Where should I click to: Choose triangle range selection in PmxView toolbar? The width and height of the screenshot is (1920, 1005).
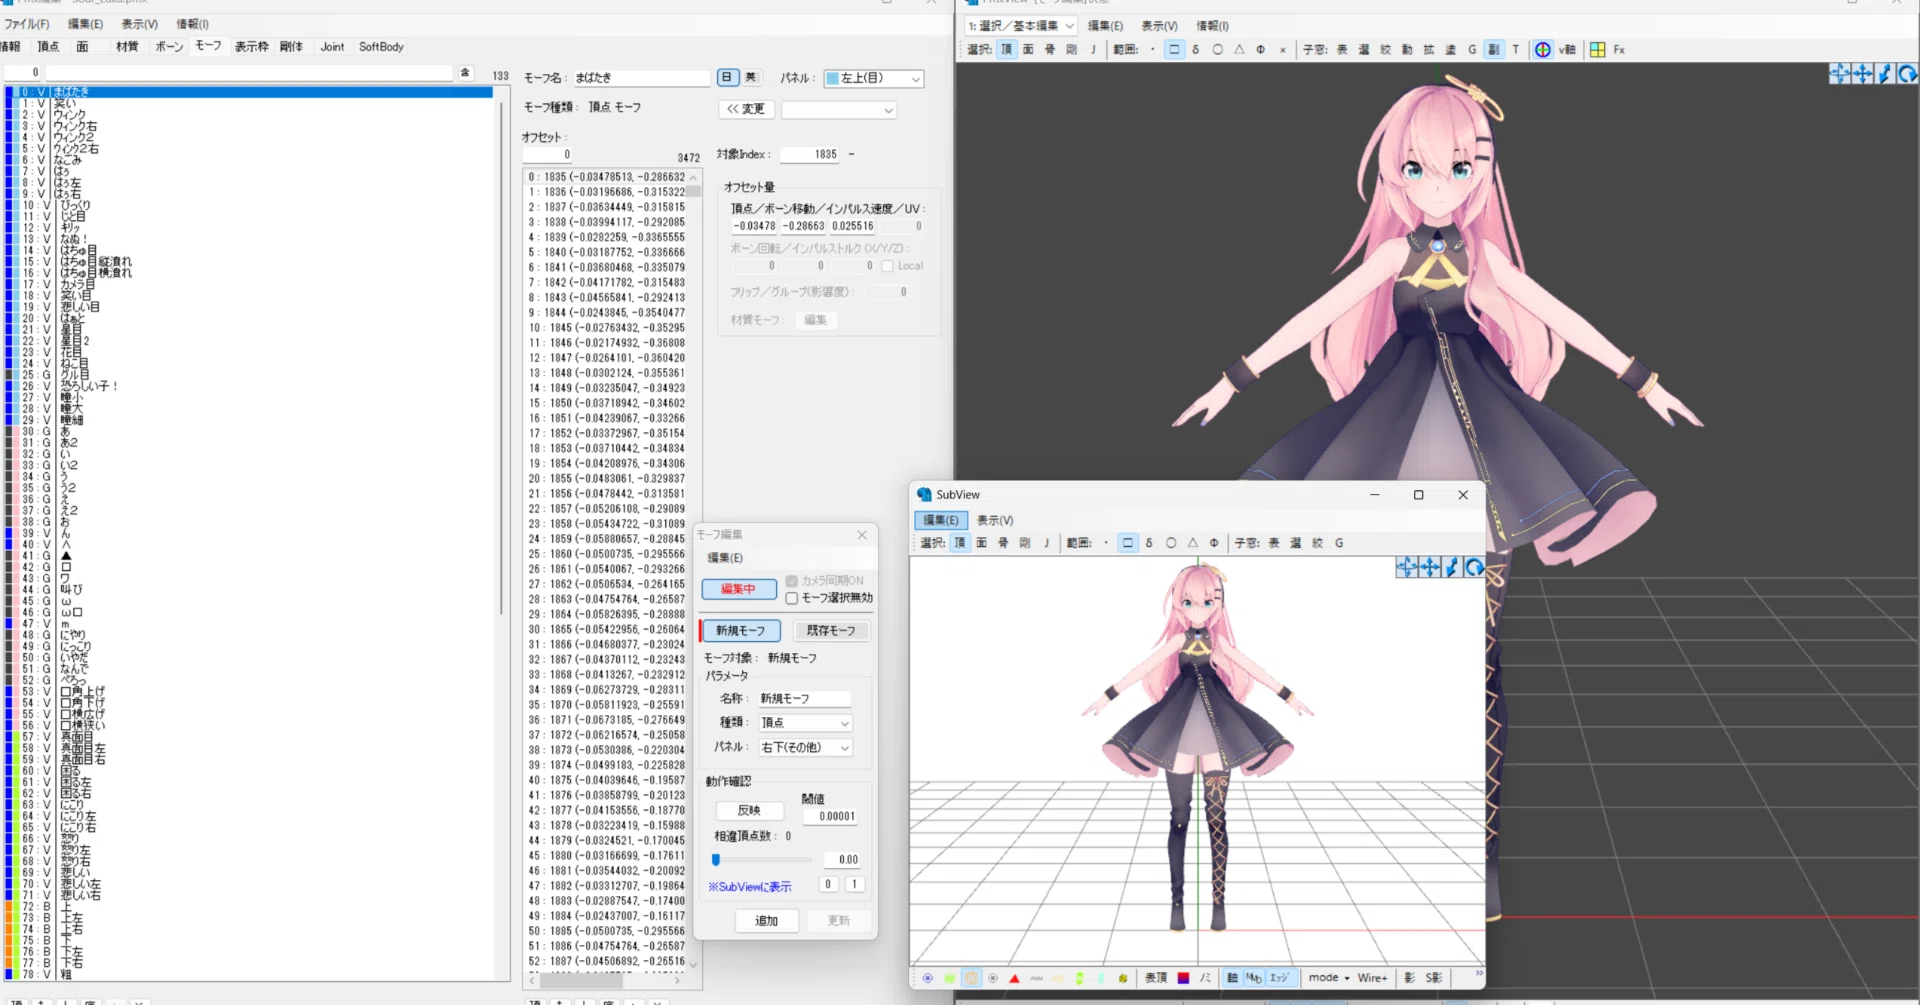point(1239,49)
